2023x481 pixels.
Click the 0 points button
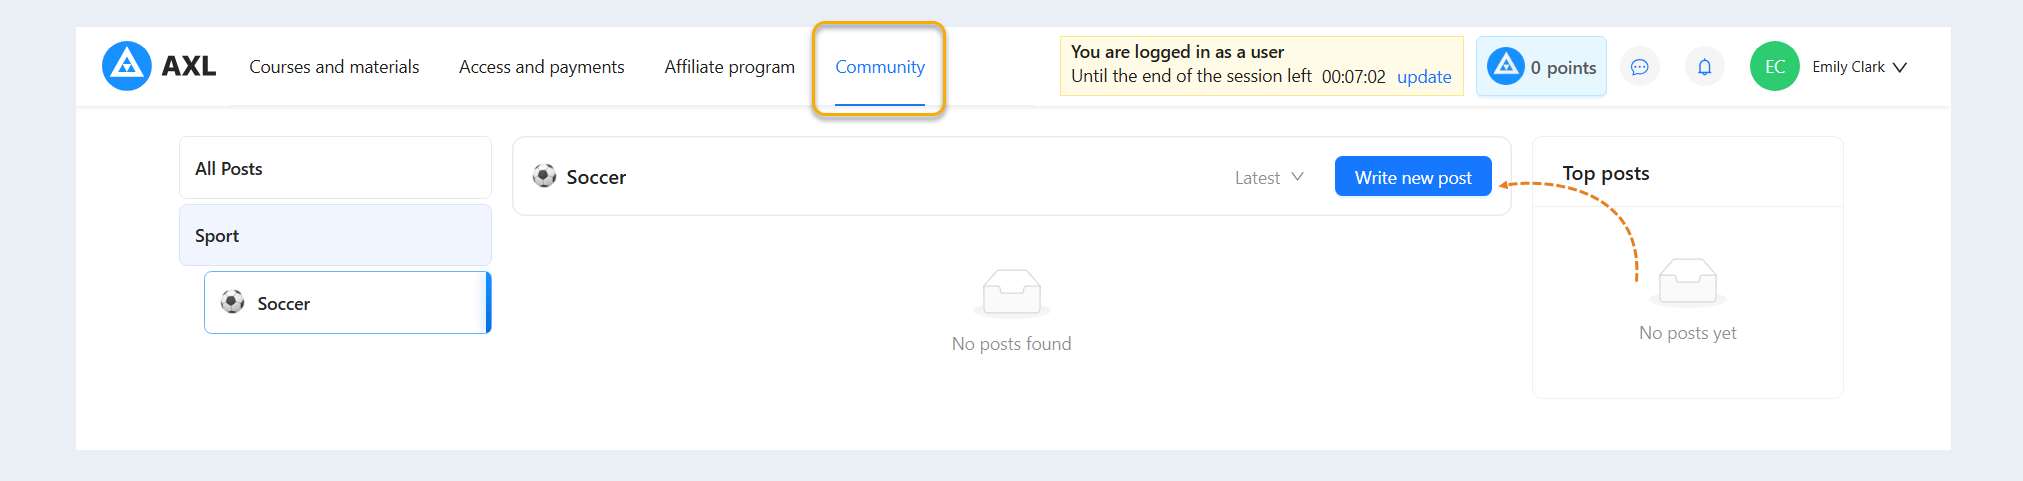[x=1541, y=66]
